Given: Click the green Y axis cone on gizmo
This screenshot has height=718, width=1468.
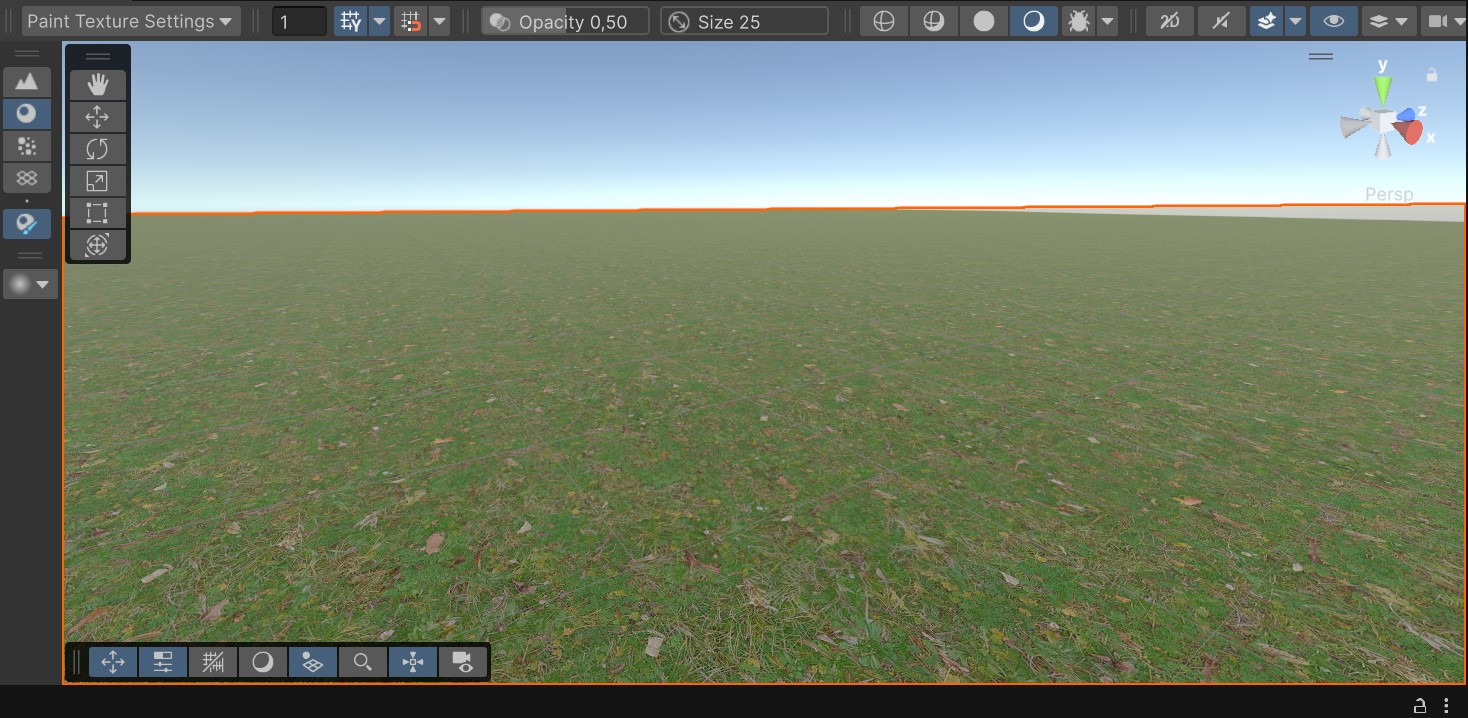Looking at the screenshot, I should click(x=1383, y=91).
